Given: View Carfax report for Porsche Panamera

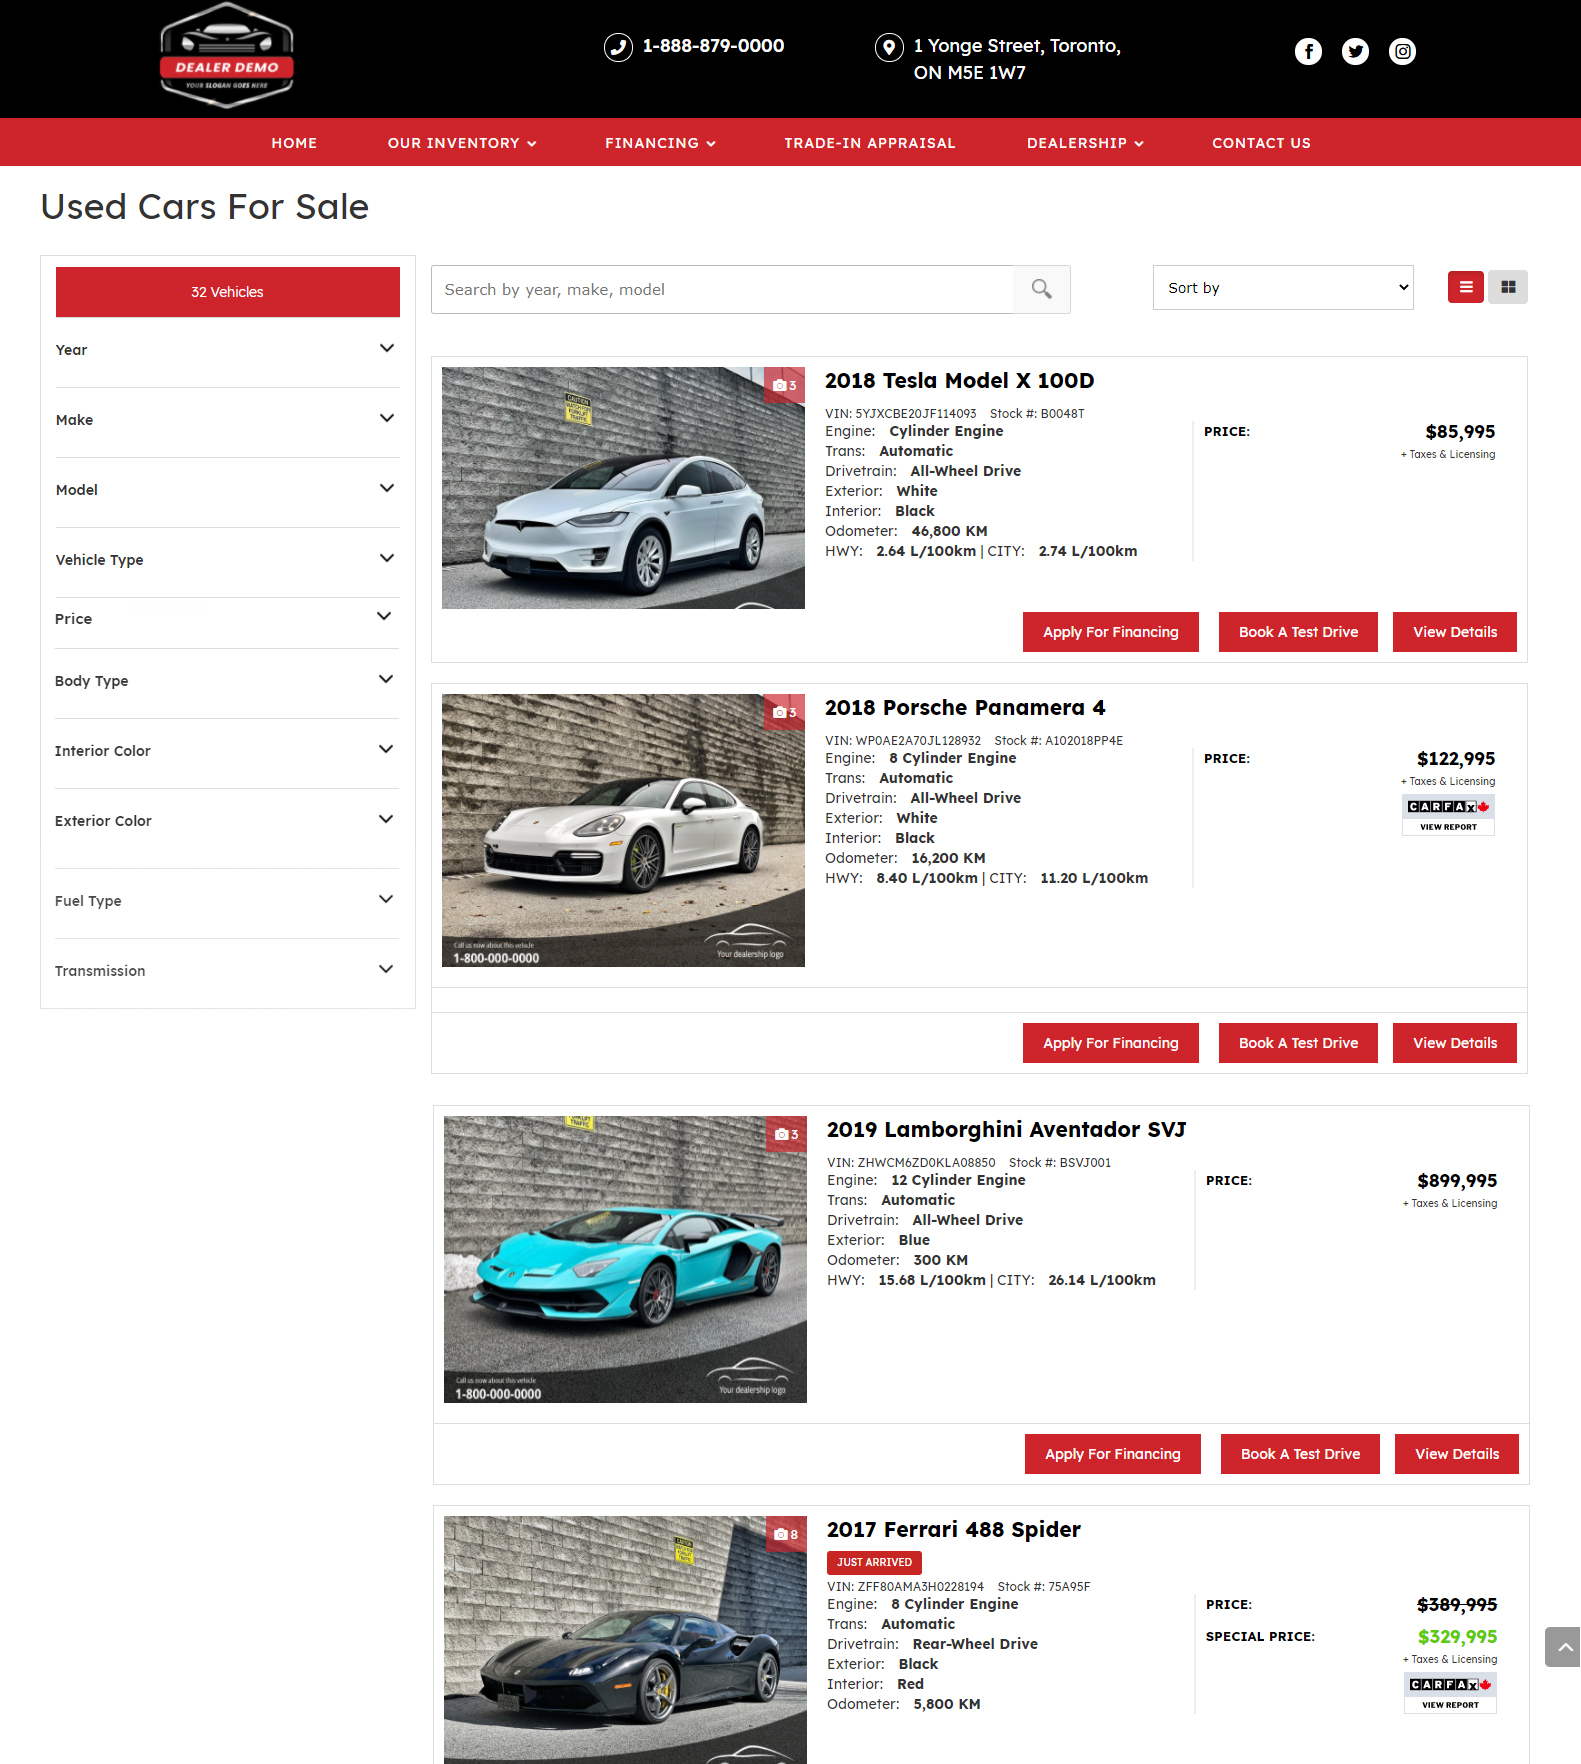Looking at the screenshot, I should (1448, 815).
